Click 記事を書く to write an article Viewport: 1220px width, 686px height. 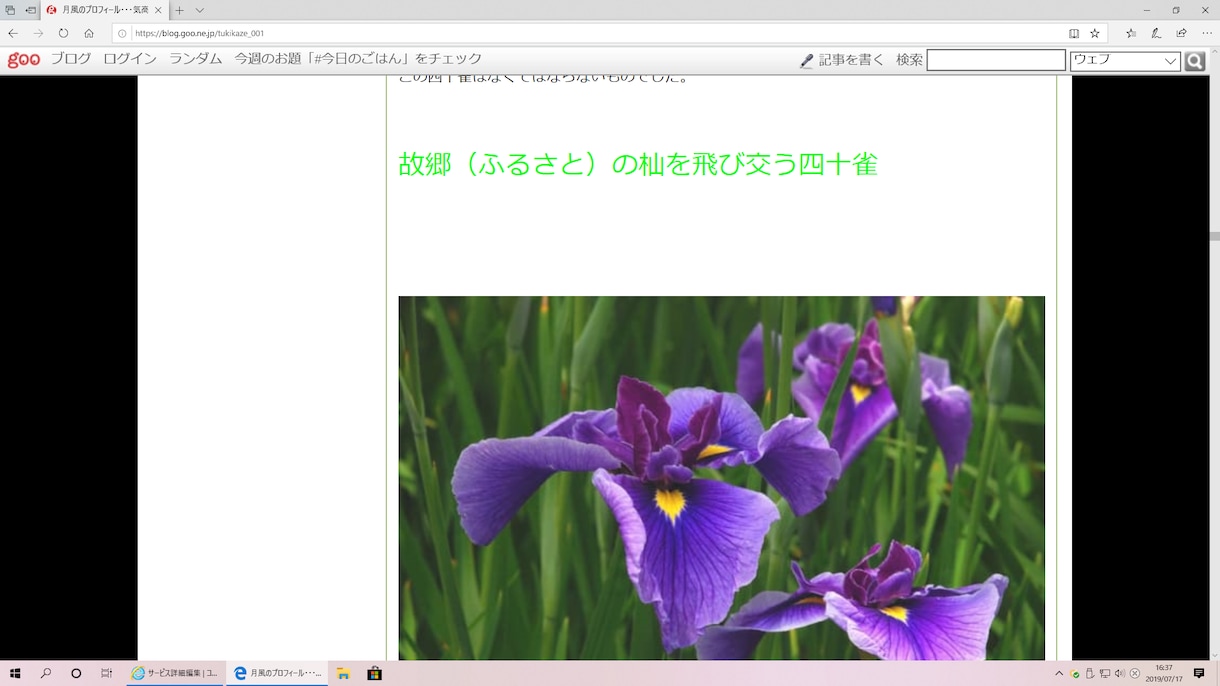click(x=843, y=60)
